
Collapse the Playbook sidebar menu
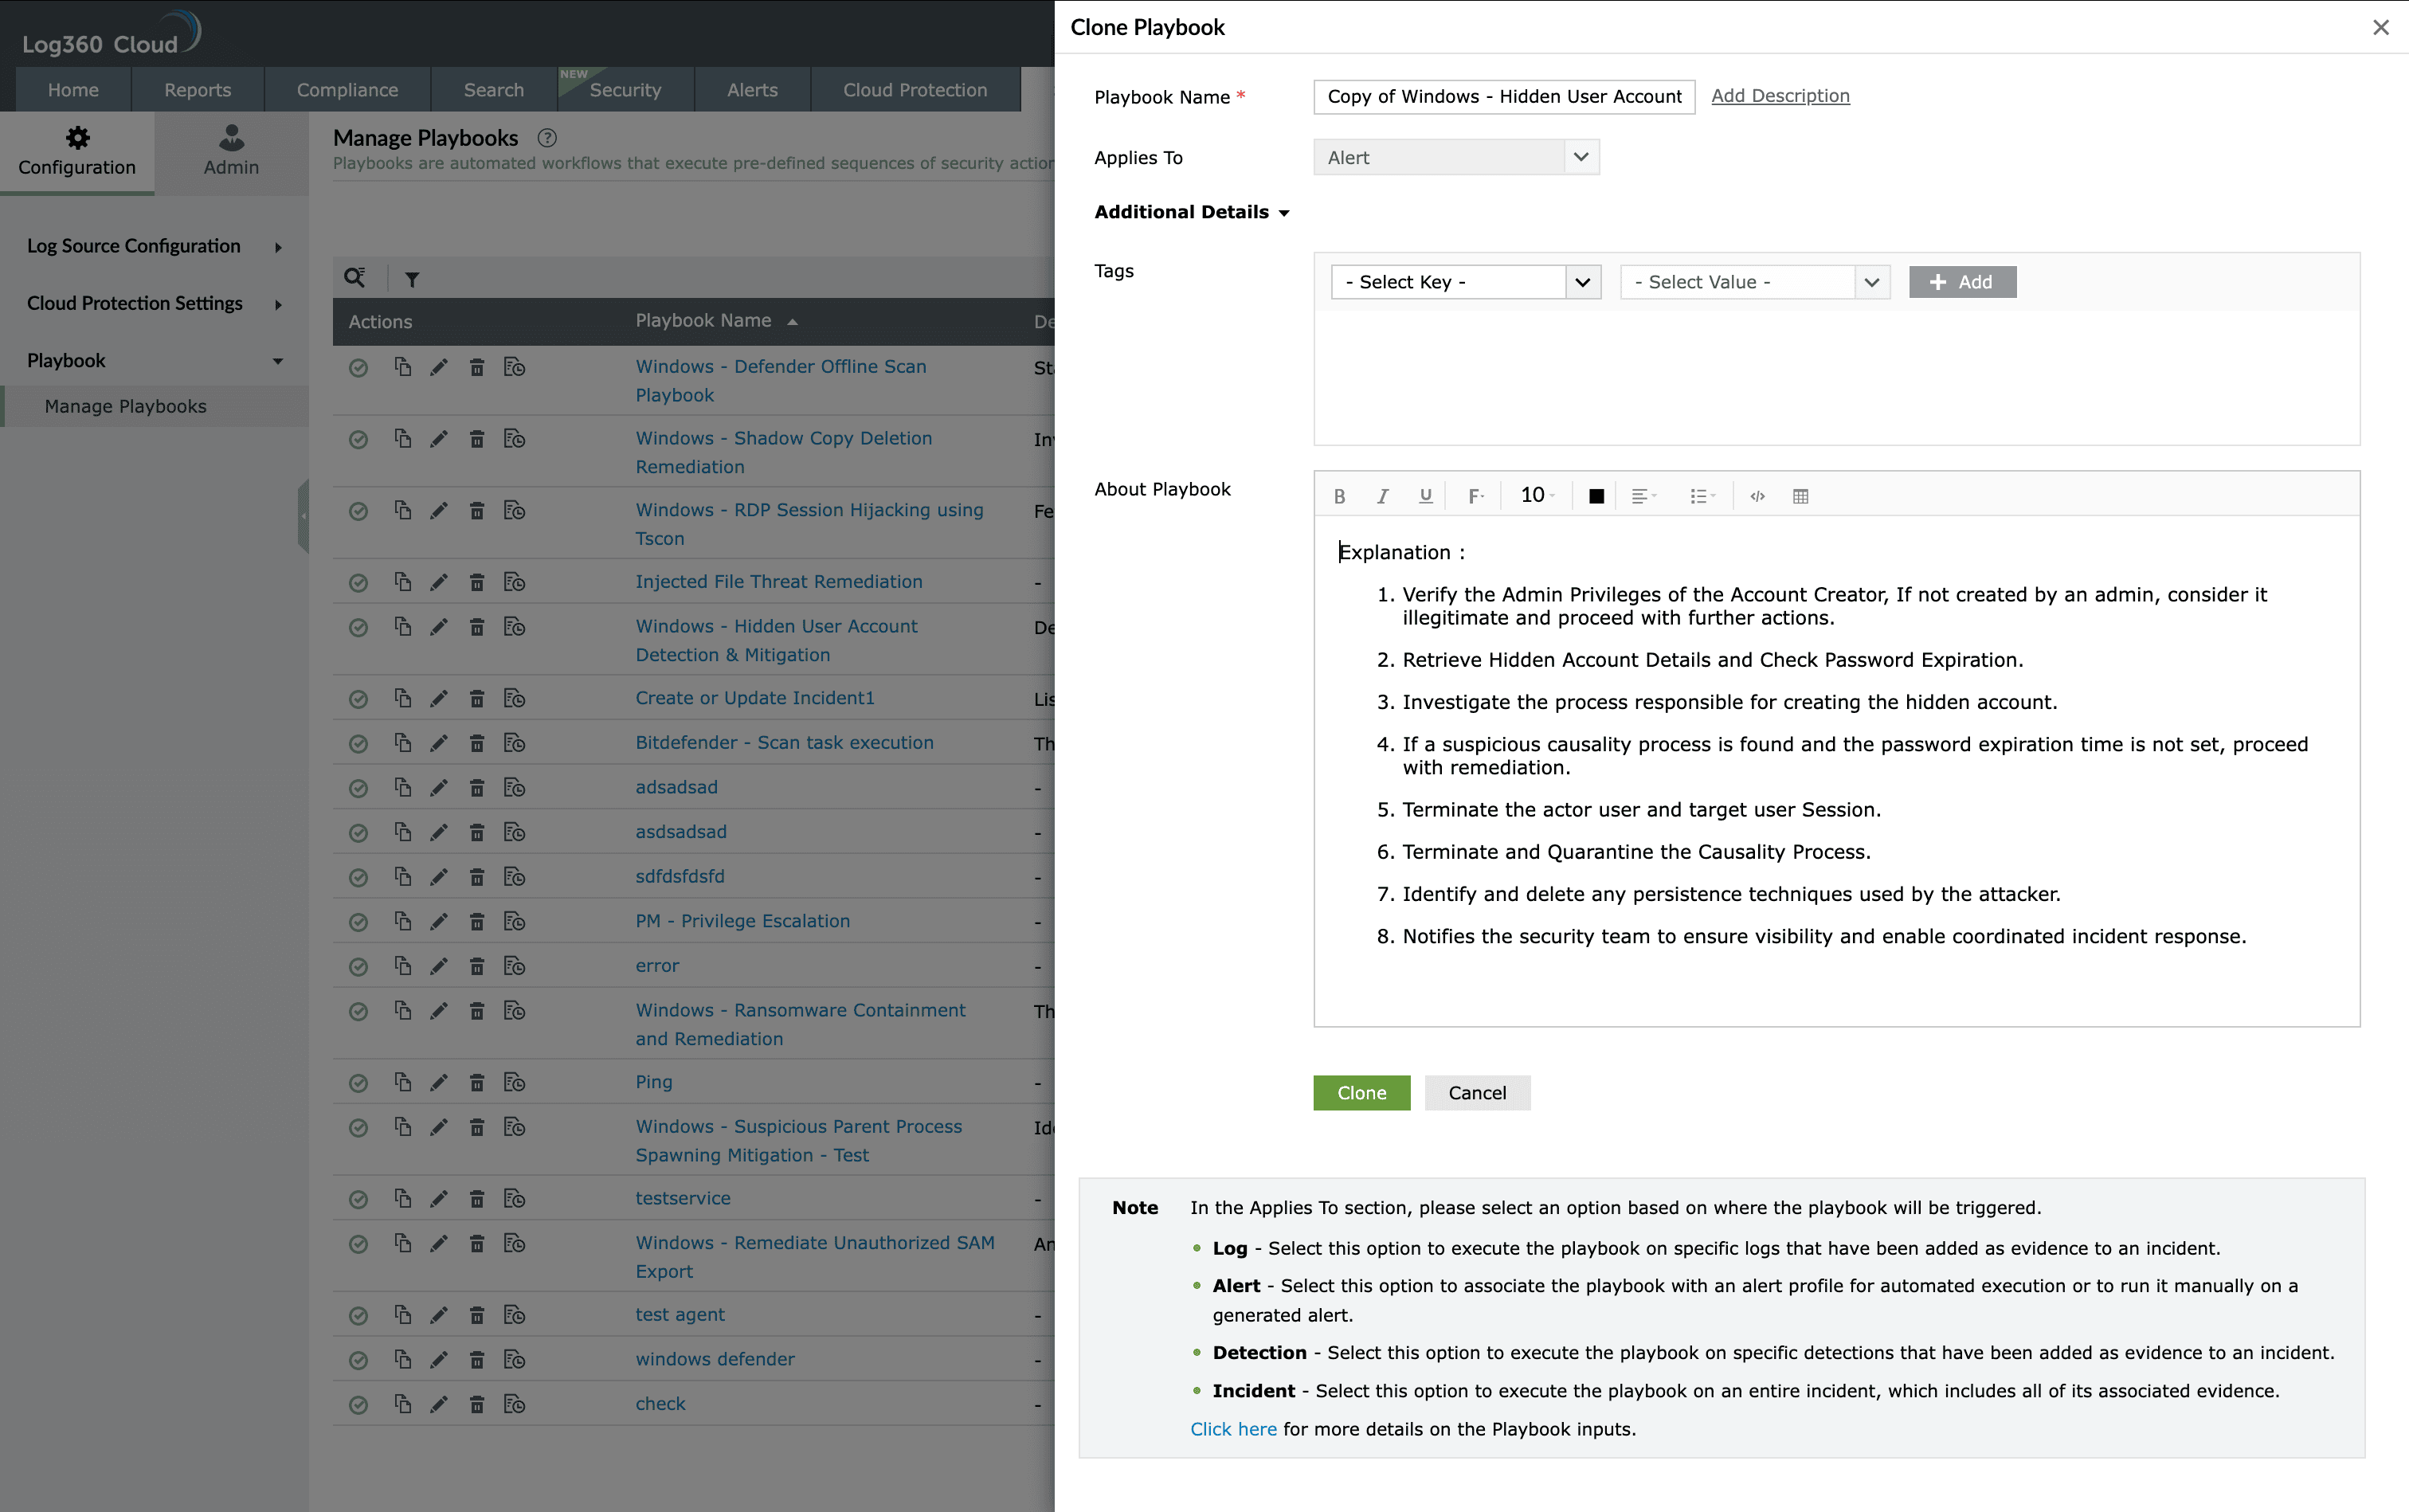click(154, 360)
